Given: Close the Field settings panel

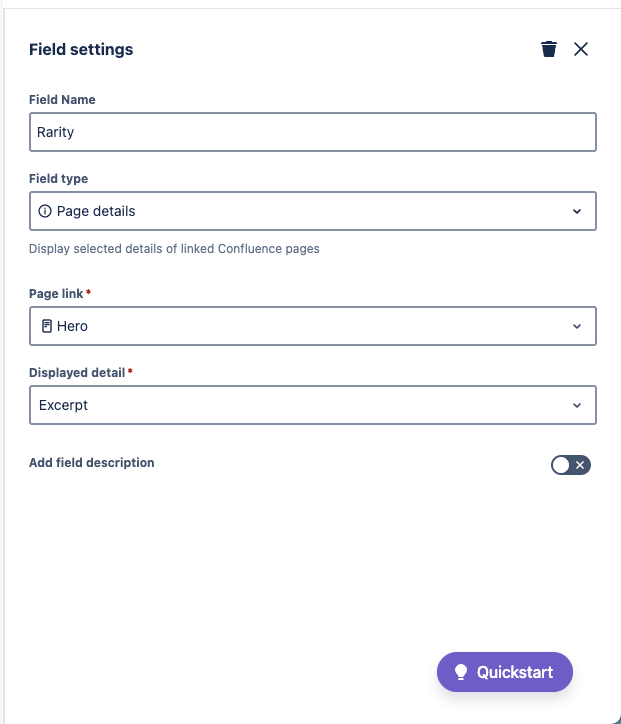Looking at the screenshot, I should 581,49.
